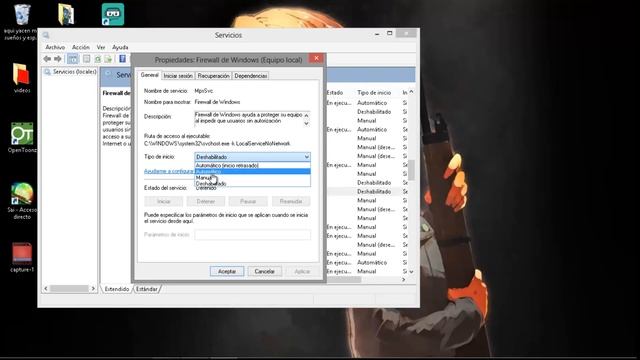Click the MpsSvc service name text
This screenshot has width=640, height=360.
click(204, 91)
